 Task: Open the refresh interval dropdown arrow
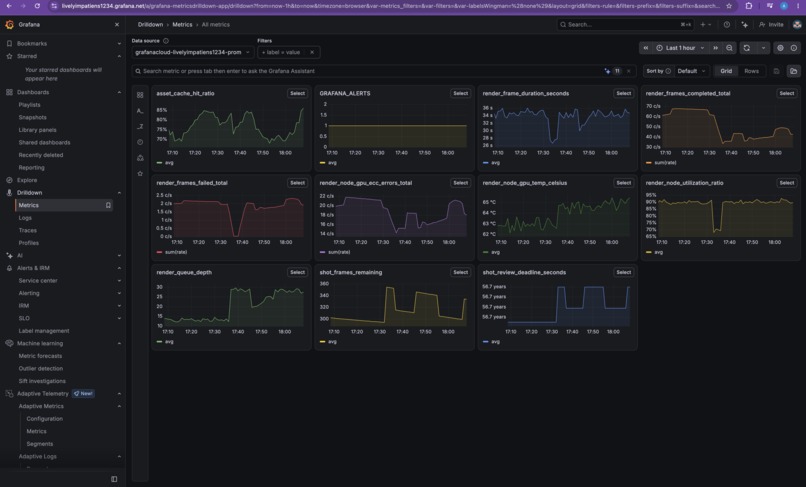pyautogui.click(x=763, y=48)
